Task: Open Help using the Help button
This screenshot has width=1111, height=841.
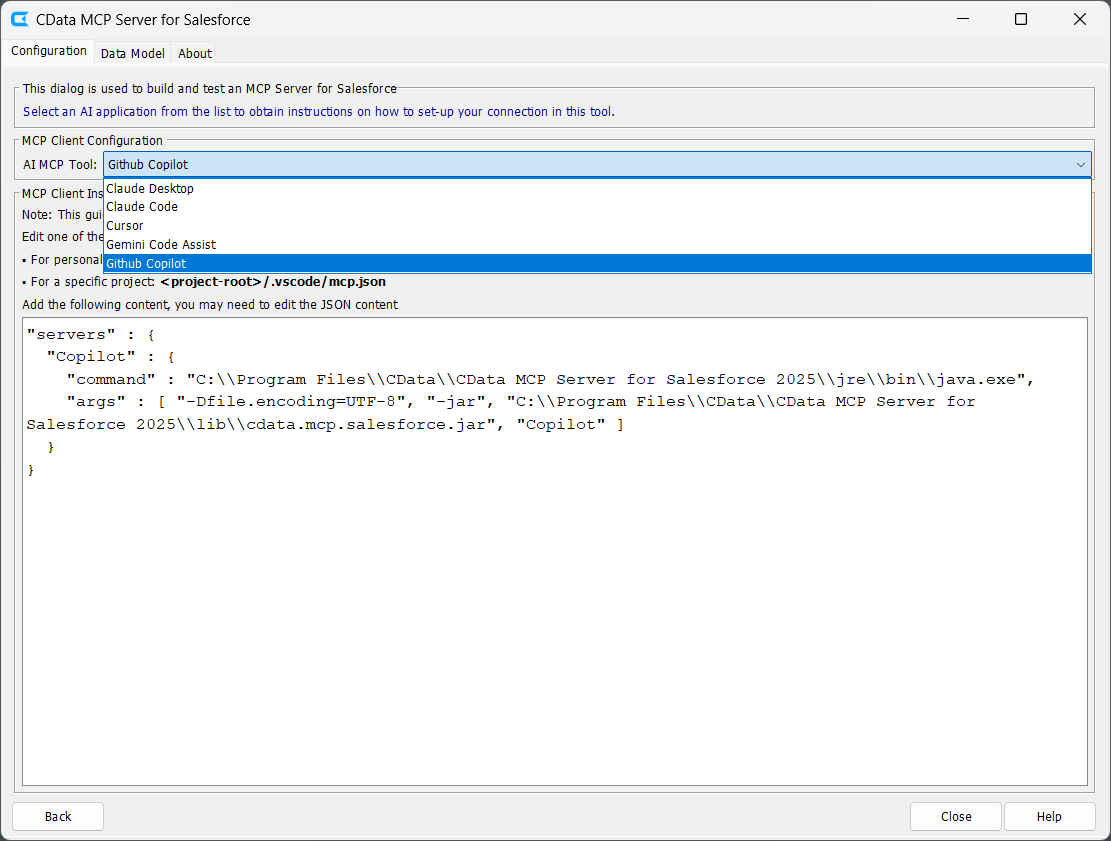Action: (x=1048, y=816)
